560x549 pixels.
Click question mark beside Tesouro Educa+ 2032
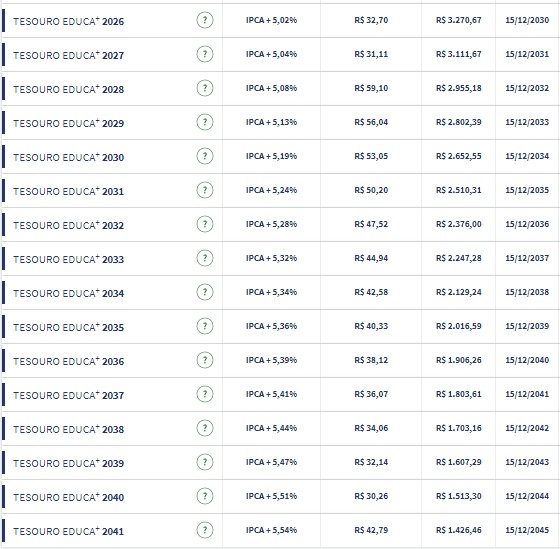click(x=205, y=224)
